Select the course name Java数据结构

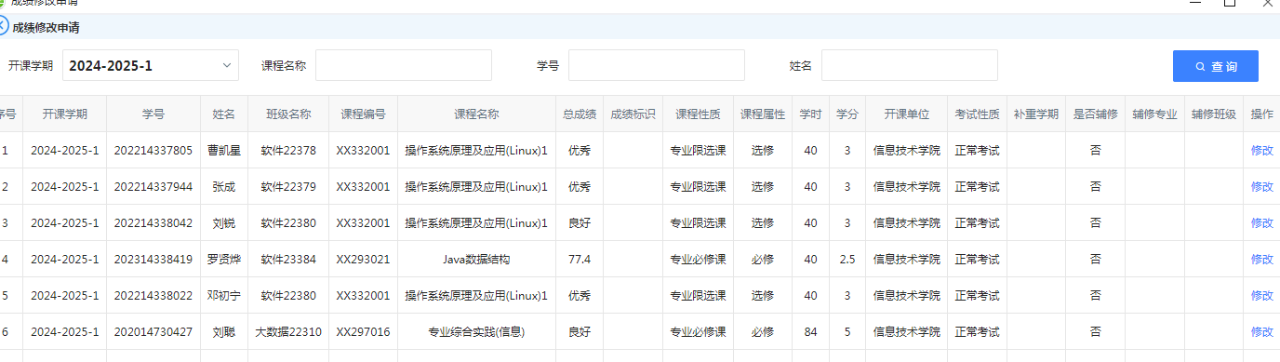click(x=477, y=259)
